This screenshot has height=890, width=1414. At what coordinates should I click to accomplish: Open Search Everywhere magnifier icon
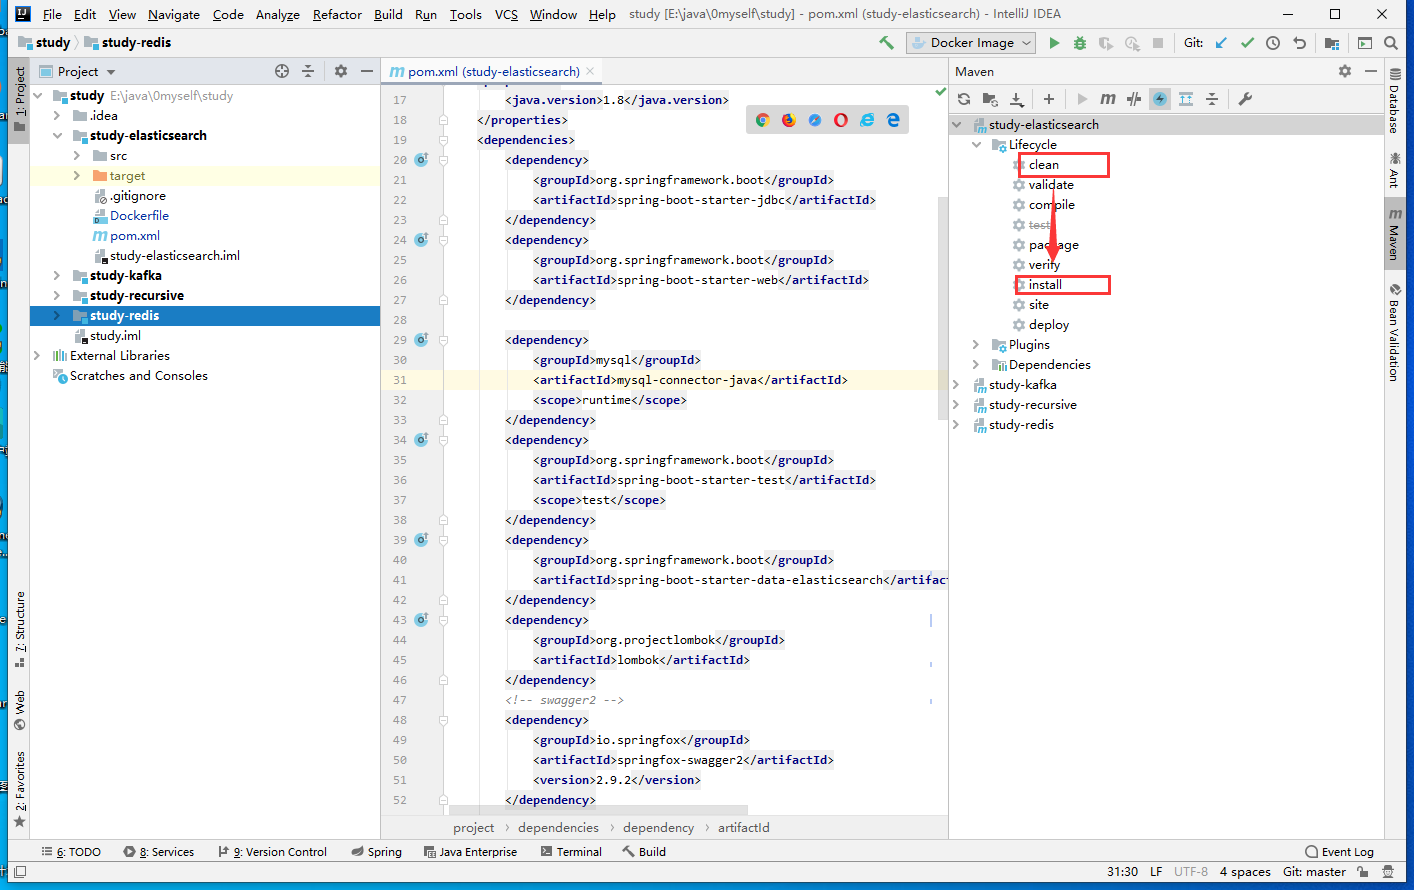point(1390,43)
